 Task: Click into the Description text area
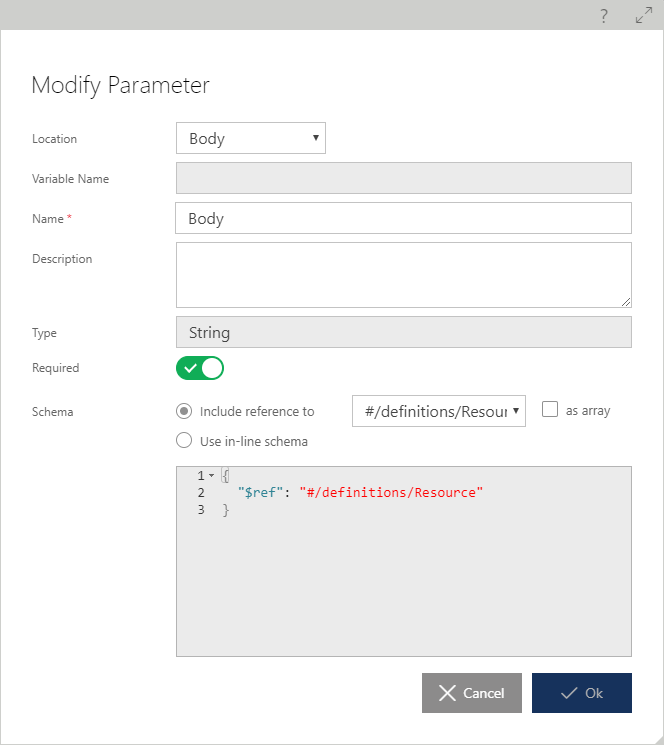point(404,275)
